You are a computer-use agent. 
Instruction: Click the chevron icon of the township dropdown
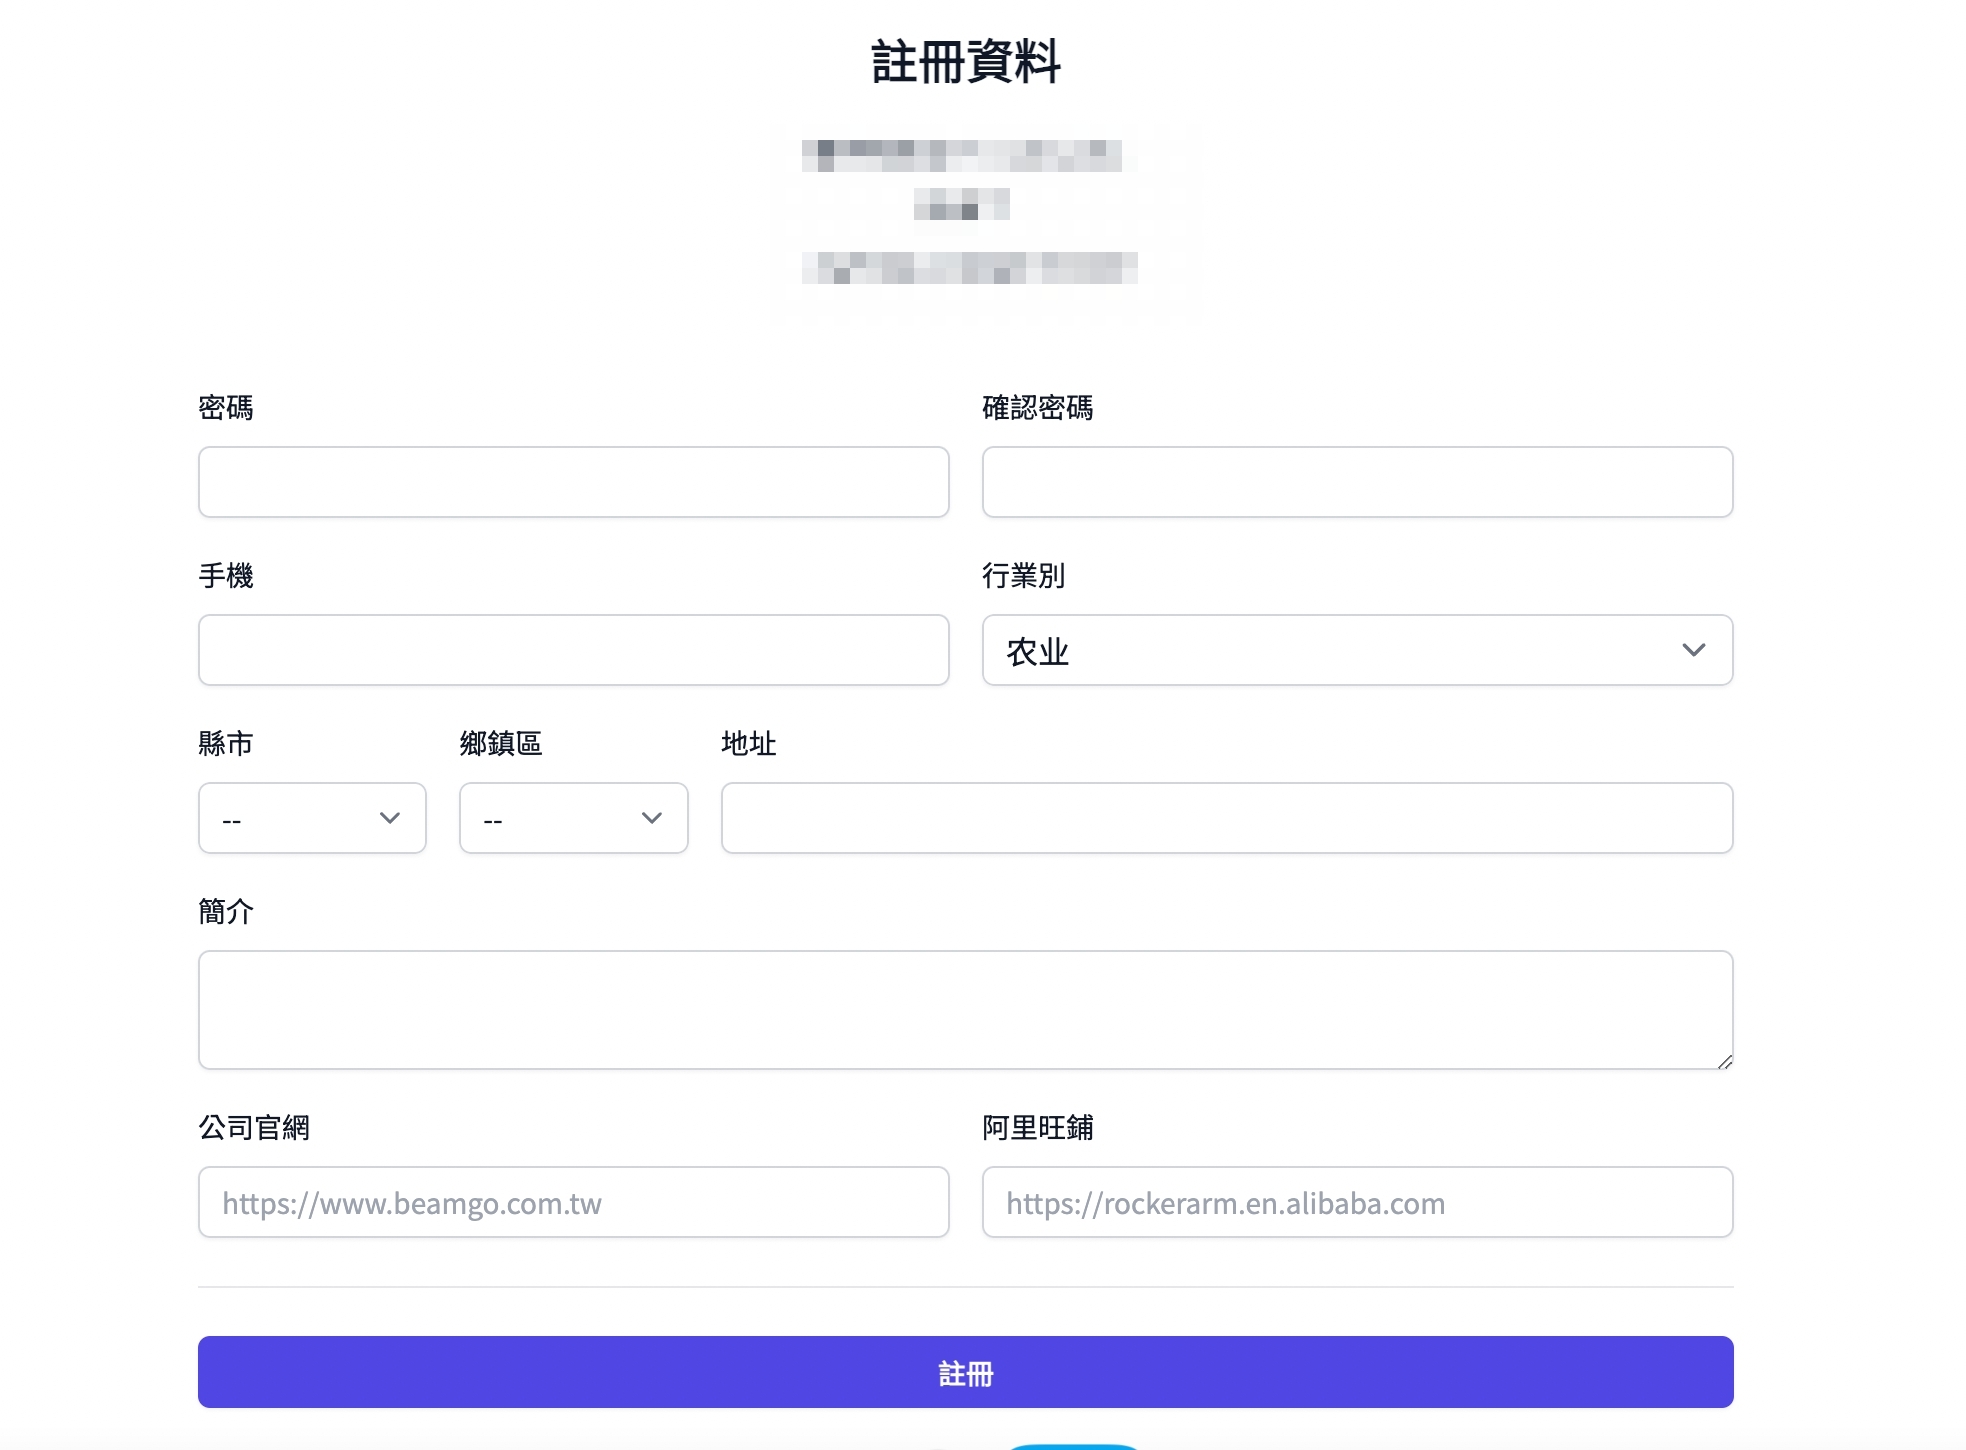click(650, 818)
